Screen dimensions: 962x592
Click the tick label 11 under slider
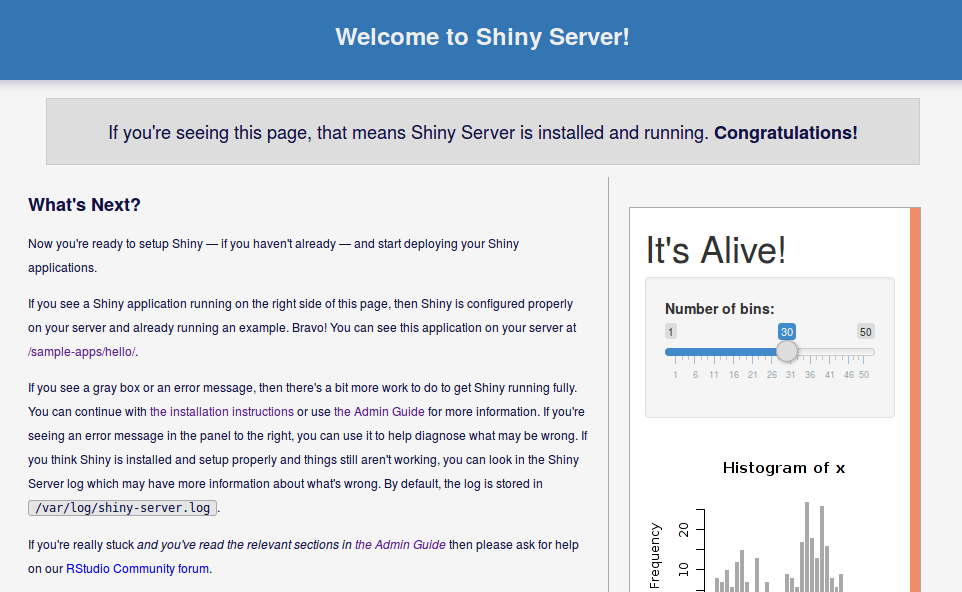pos(714,375)
